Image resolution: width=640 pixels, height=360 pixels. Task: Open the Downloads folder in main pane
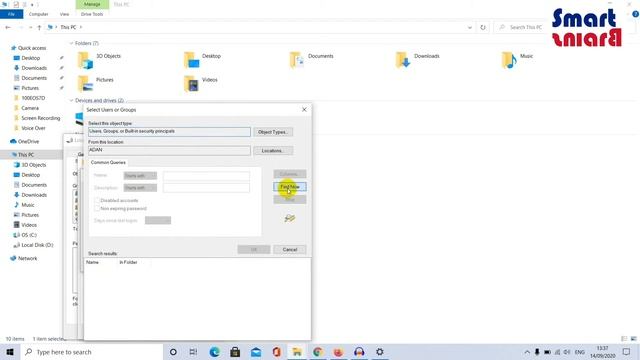[x=417, y=60]
